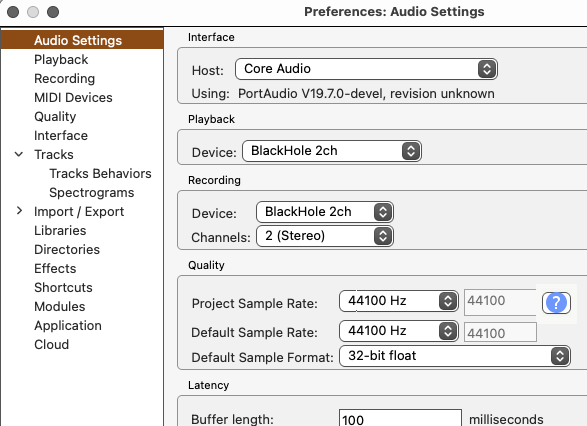The height and width of the screenshot is (426, 587).
Task: Open the Libraries preferences page
Action: (x=60, y=230)
